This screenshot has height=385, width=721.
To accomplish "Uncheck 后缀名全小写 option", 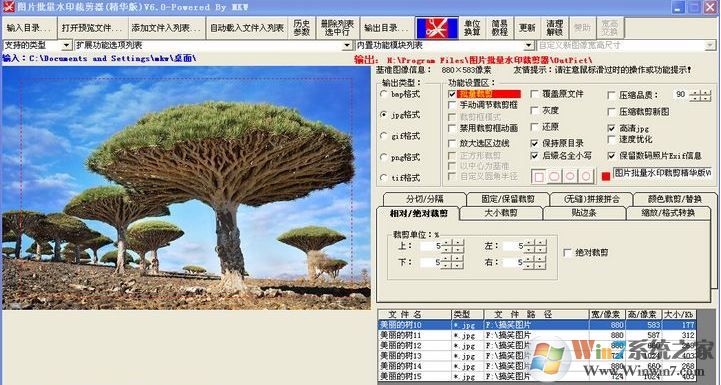I will pyautogui.click(x=535, y=155).
